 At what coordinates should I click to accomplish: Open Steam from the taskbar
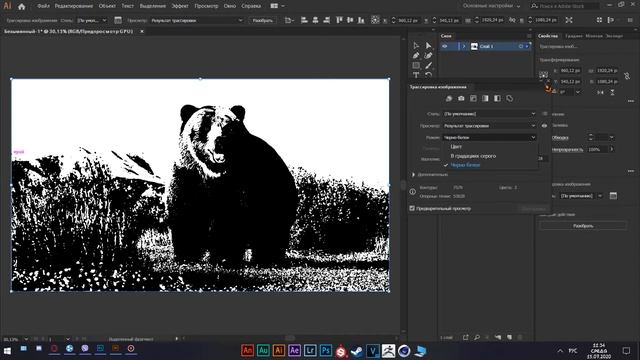[357, 351]
